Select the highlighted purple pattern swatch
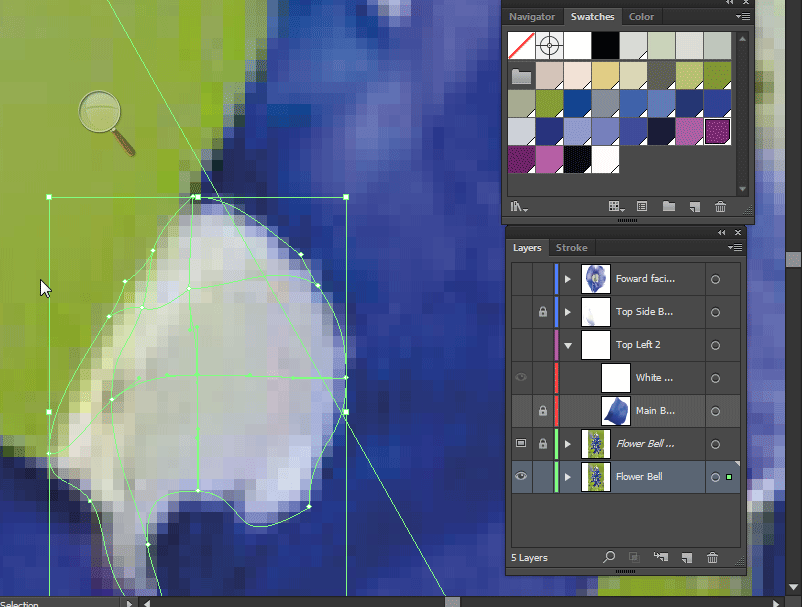802x607 pixels. [718, 131]
